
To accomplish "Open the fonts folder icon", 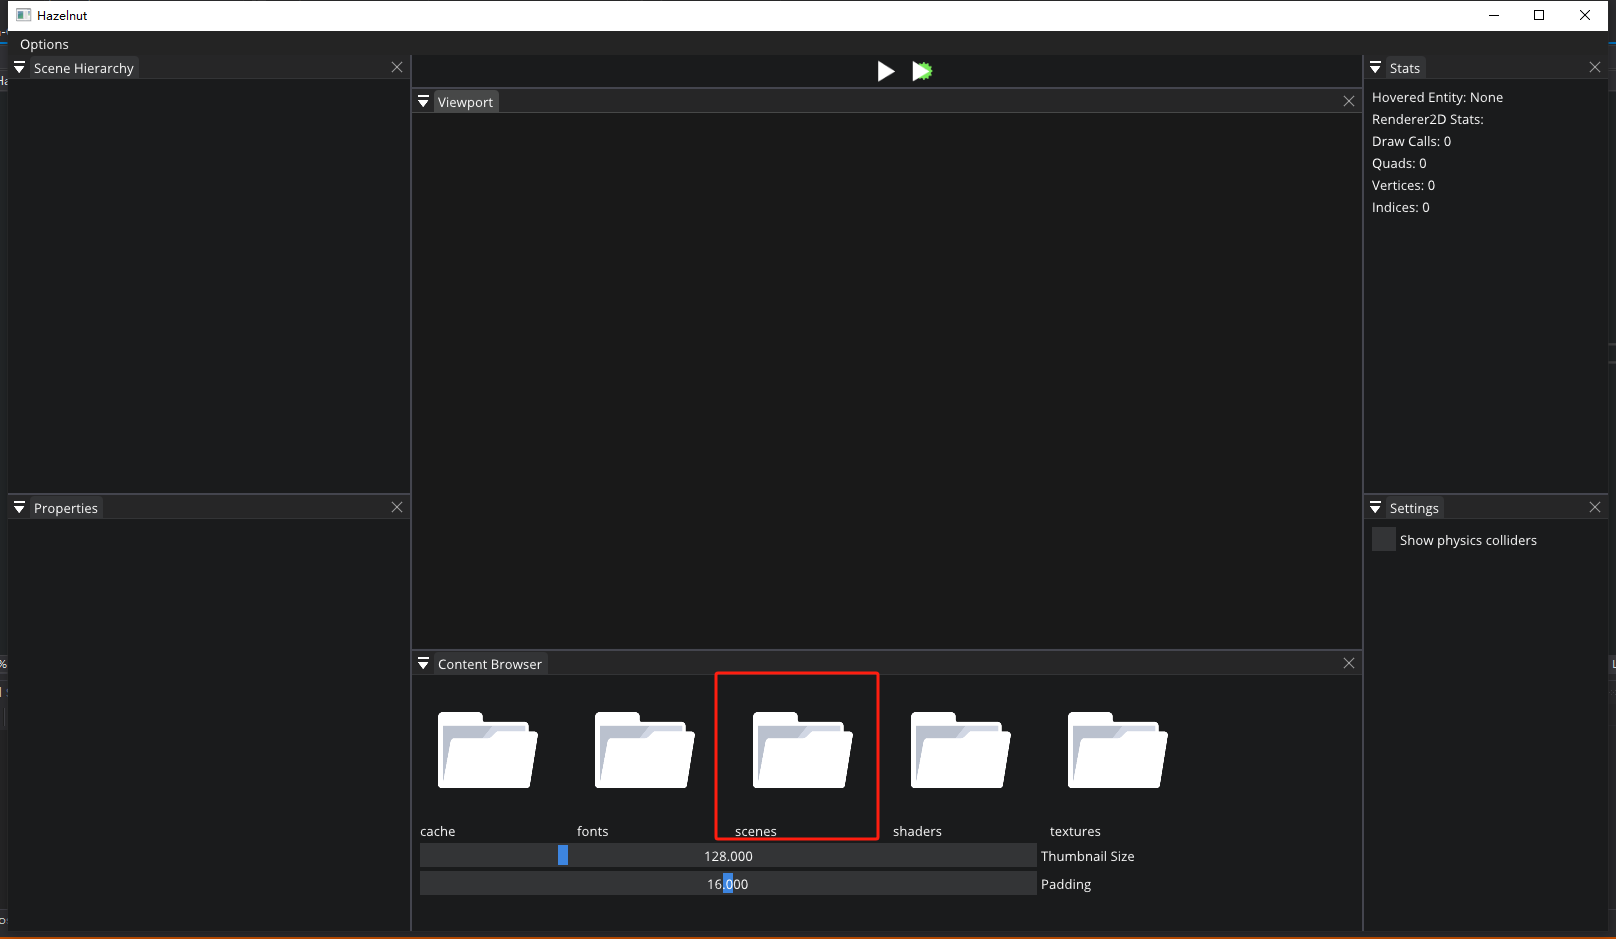I will [x=645, y=750].
